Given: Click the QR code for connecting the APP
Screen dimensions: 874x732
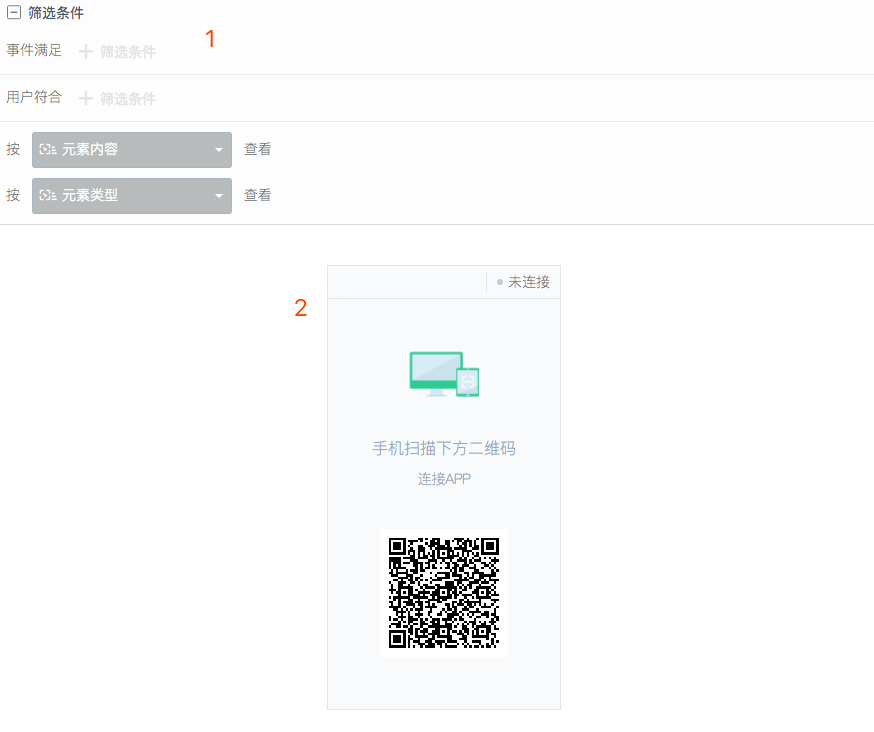Looking at the screenshot, I should [444, 593].
